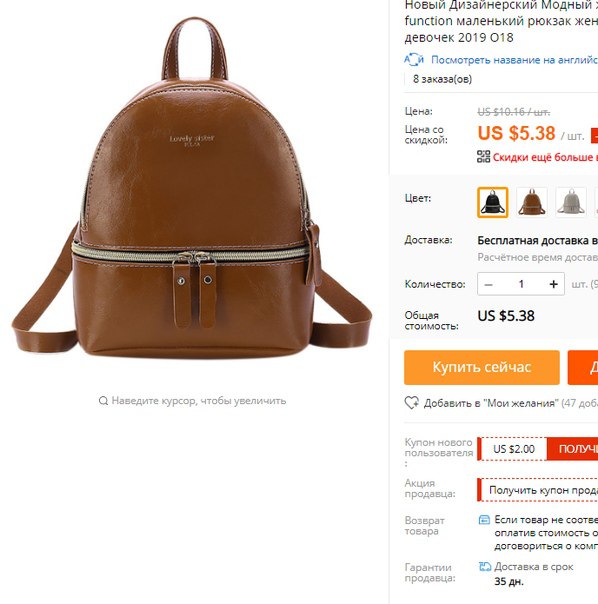
Task: Select the gray backpack color option
Action: [571, 203]
